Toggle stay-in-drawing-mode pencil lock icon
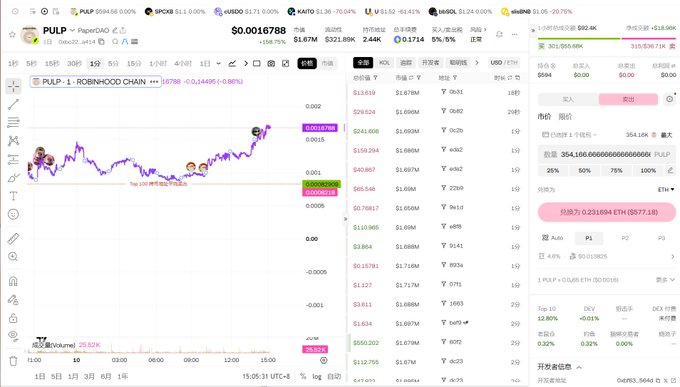 (13, 300)
